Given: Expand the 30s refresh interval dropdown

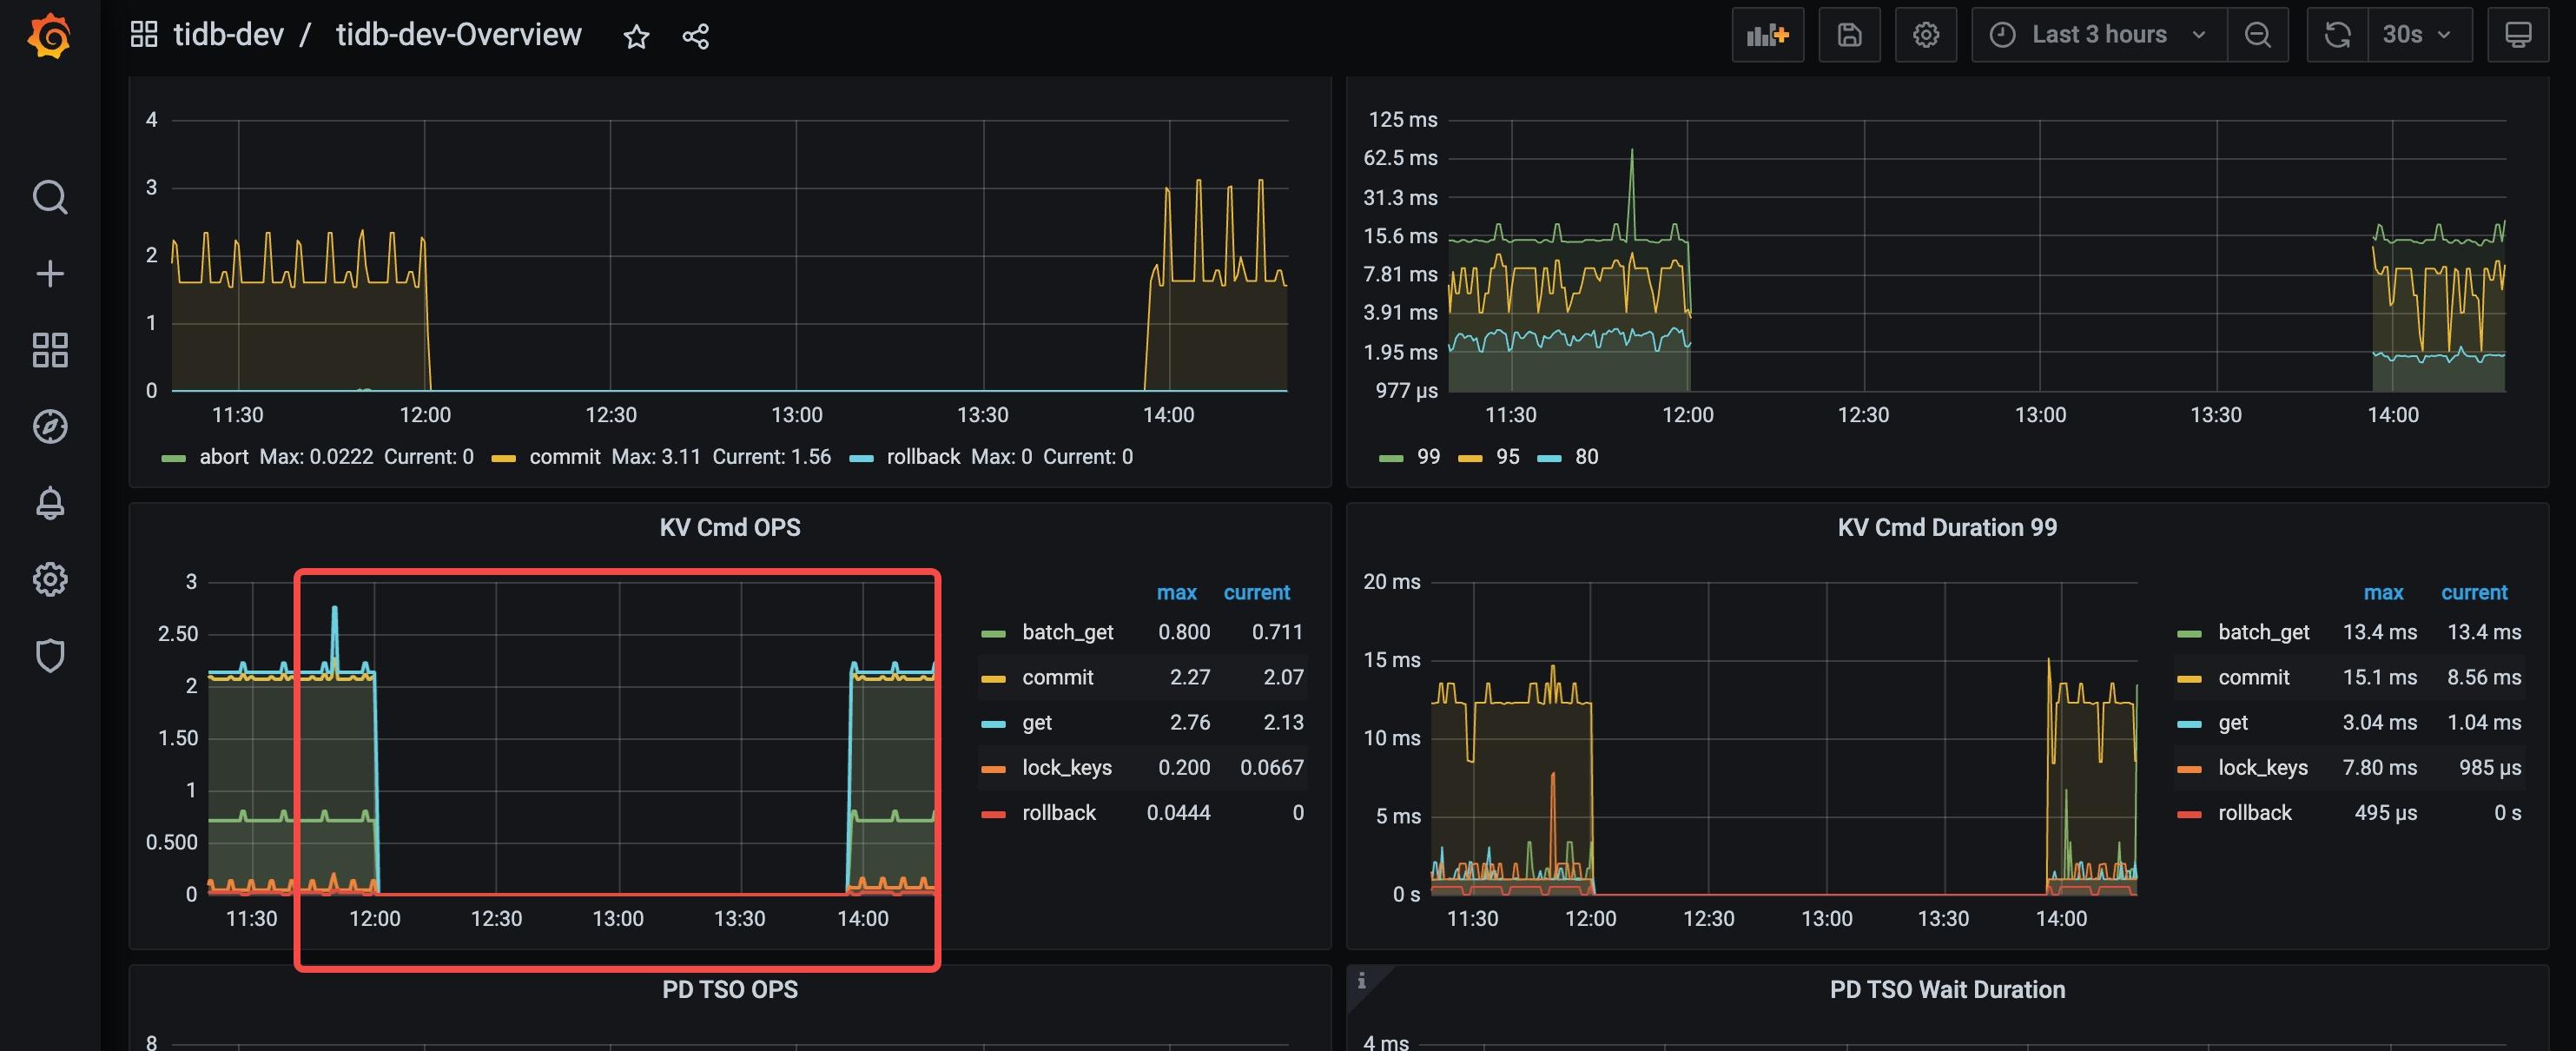Looking at the screenshot, I should pyautogui.click(x=2419, y=35).
